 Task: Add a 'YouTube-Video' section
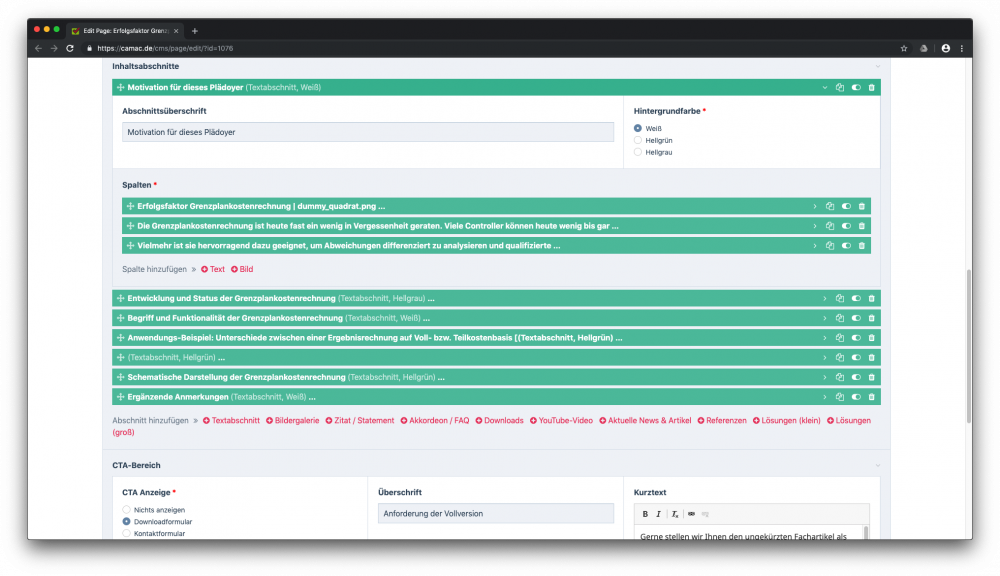tap(561, 421)
